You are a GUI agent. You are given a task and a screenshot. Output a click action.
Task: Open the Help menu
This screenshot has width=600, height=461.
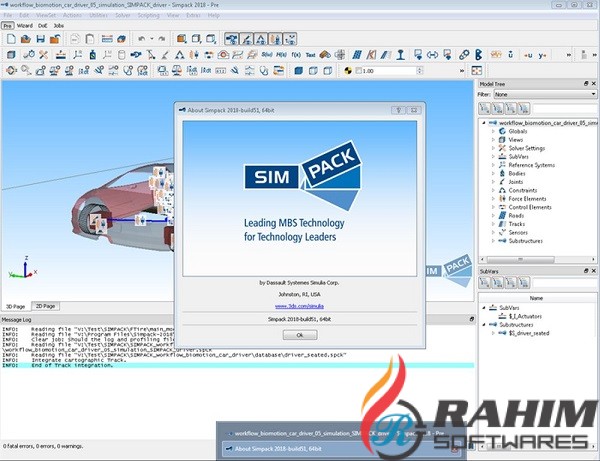(x=214, y=15)
